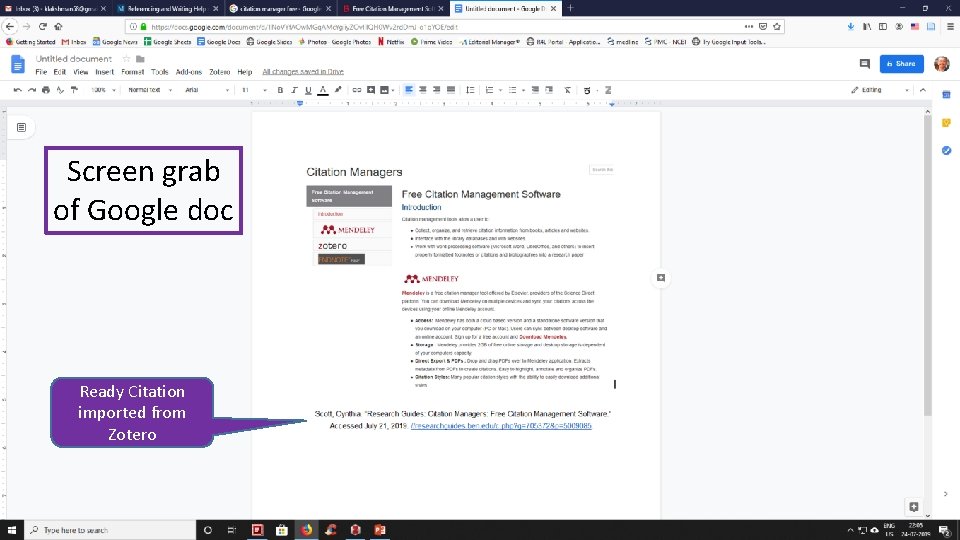Open the Add-ons menu
Screen dimensions: 960x540
coord(187,72)
